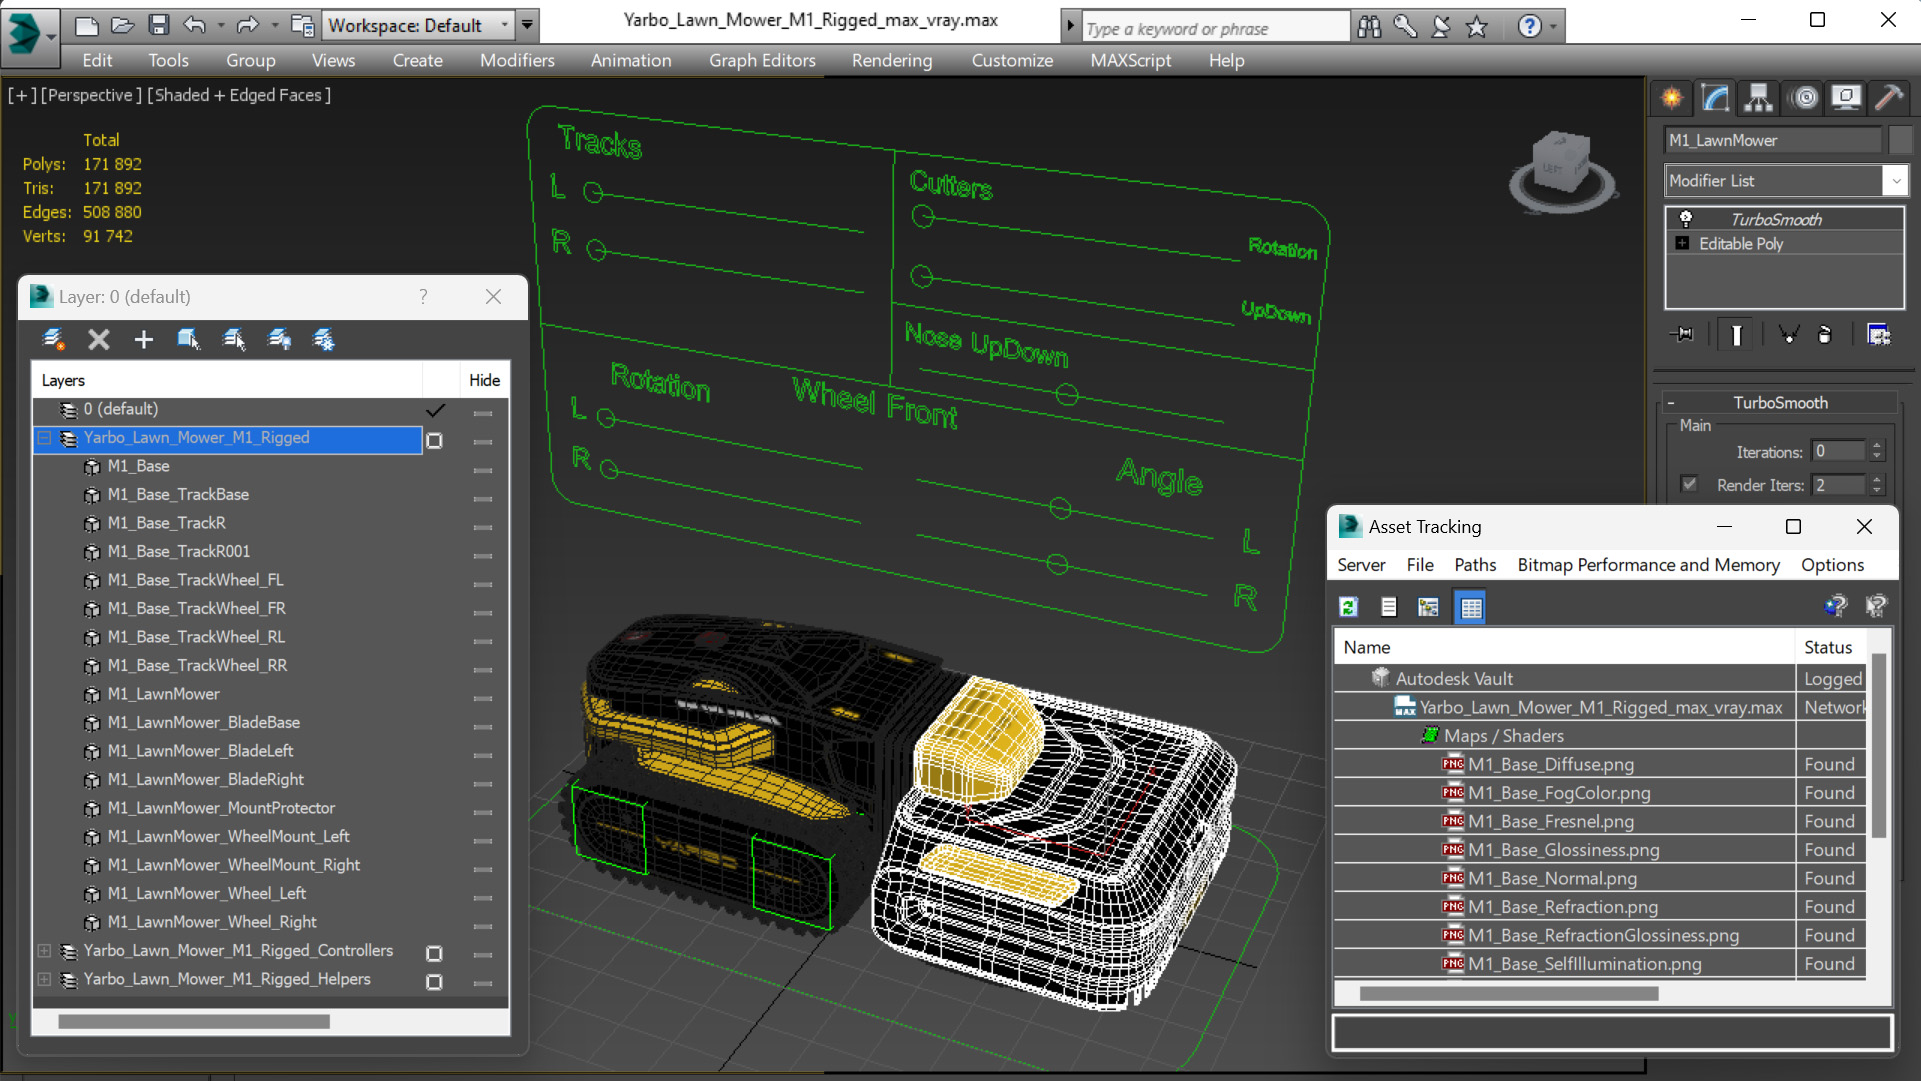Click the search binoculars icon
The width and height of the screenshot is (1921, 1081).
(x=1370, y=27)
